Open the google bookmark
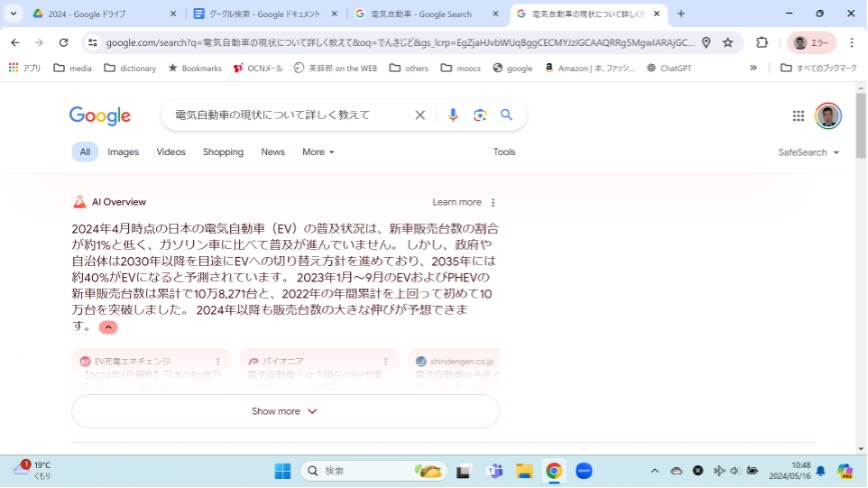Image resolution: width=868 pixels, height=488 pixels. click(x=513, y=68)
